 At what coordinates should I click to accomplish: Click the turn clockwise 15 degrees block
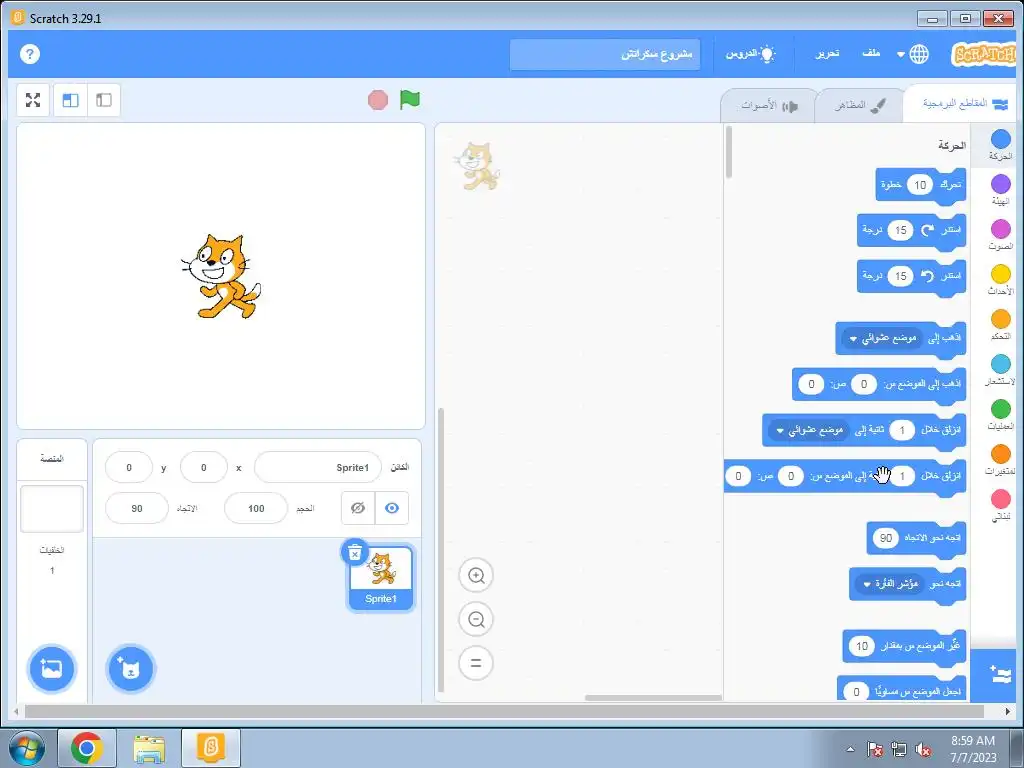[x=912, y=231]
